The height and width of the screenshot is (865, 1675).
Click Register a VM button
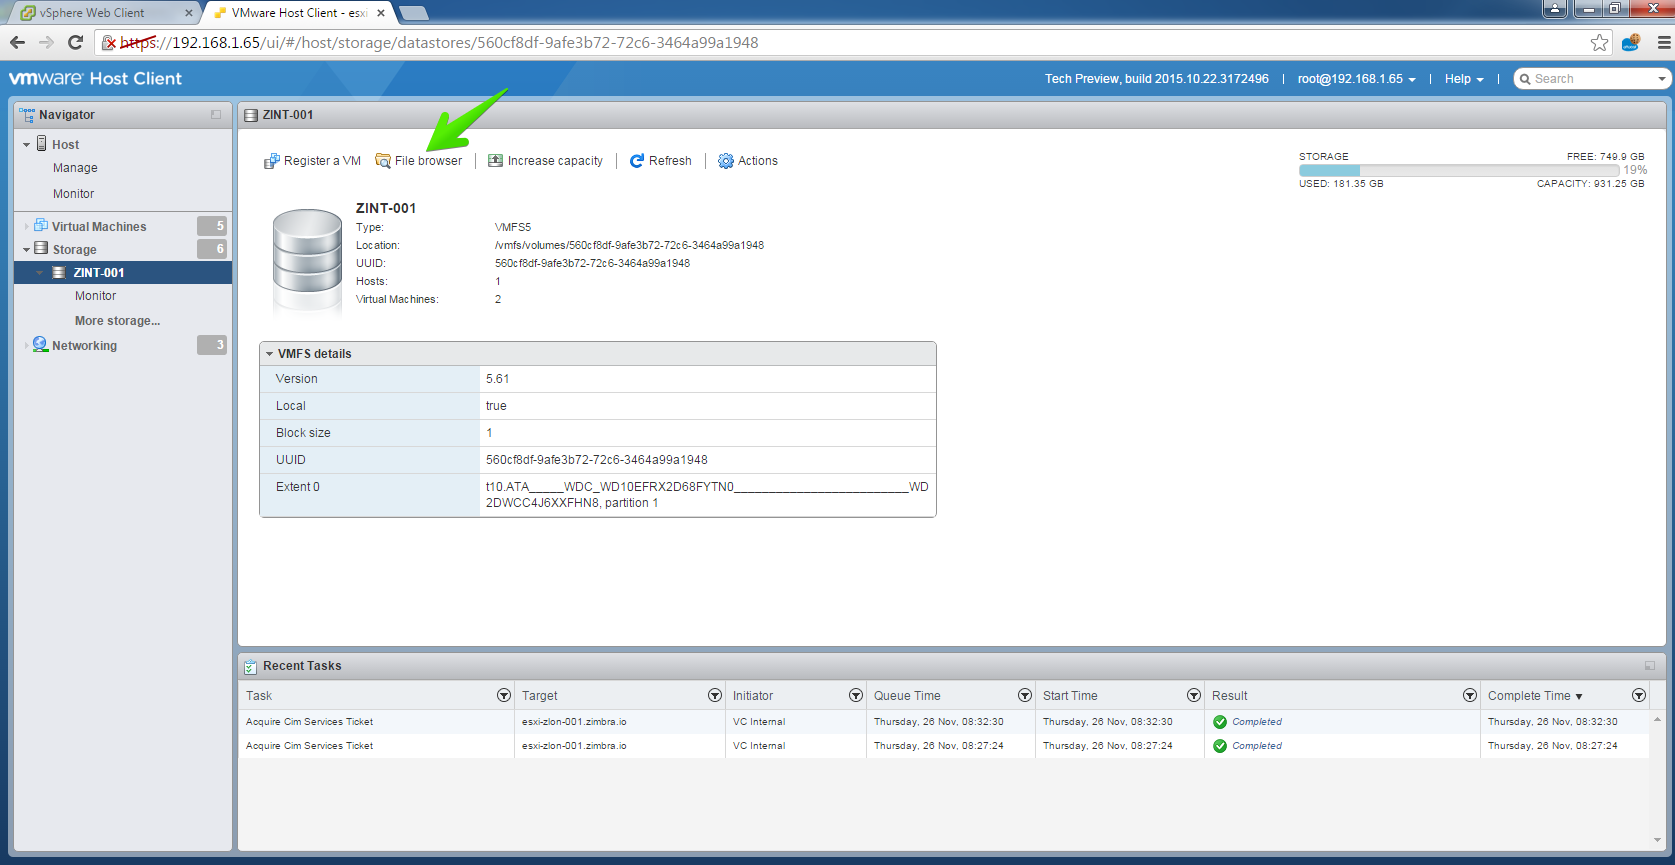[312, 161]
